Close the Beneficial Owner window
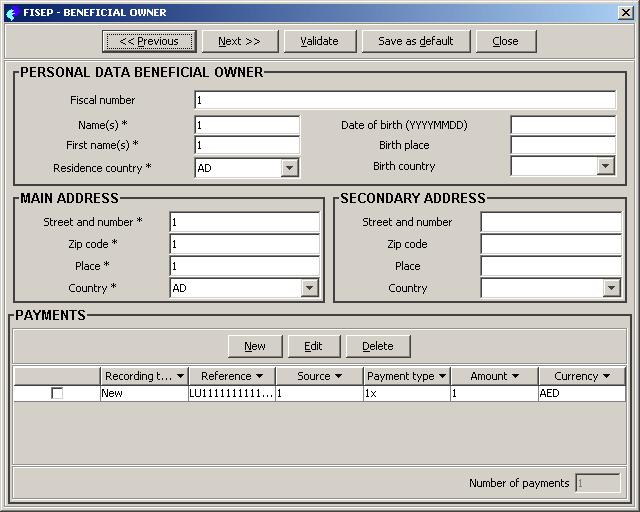 pos(625,13)
